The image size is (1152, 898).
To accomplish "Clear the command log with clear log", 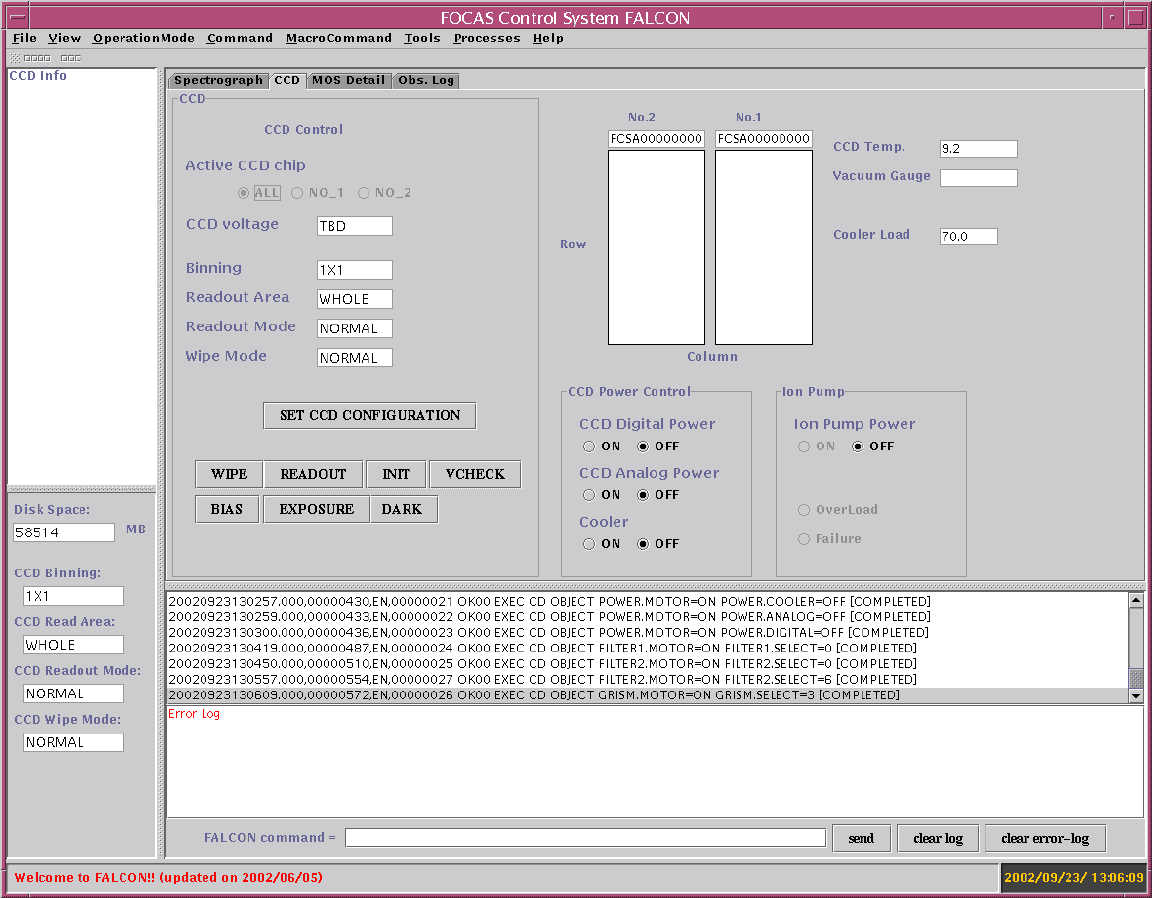I will coord(937,837).
